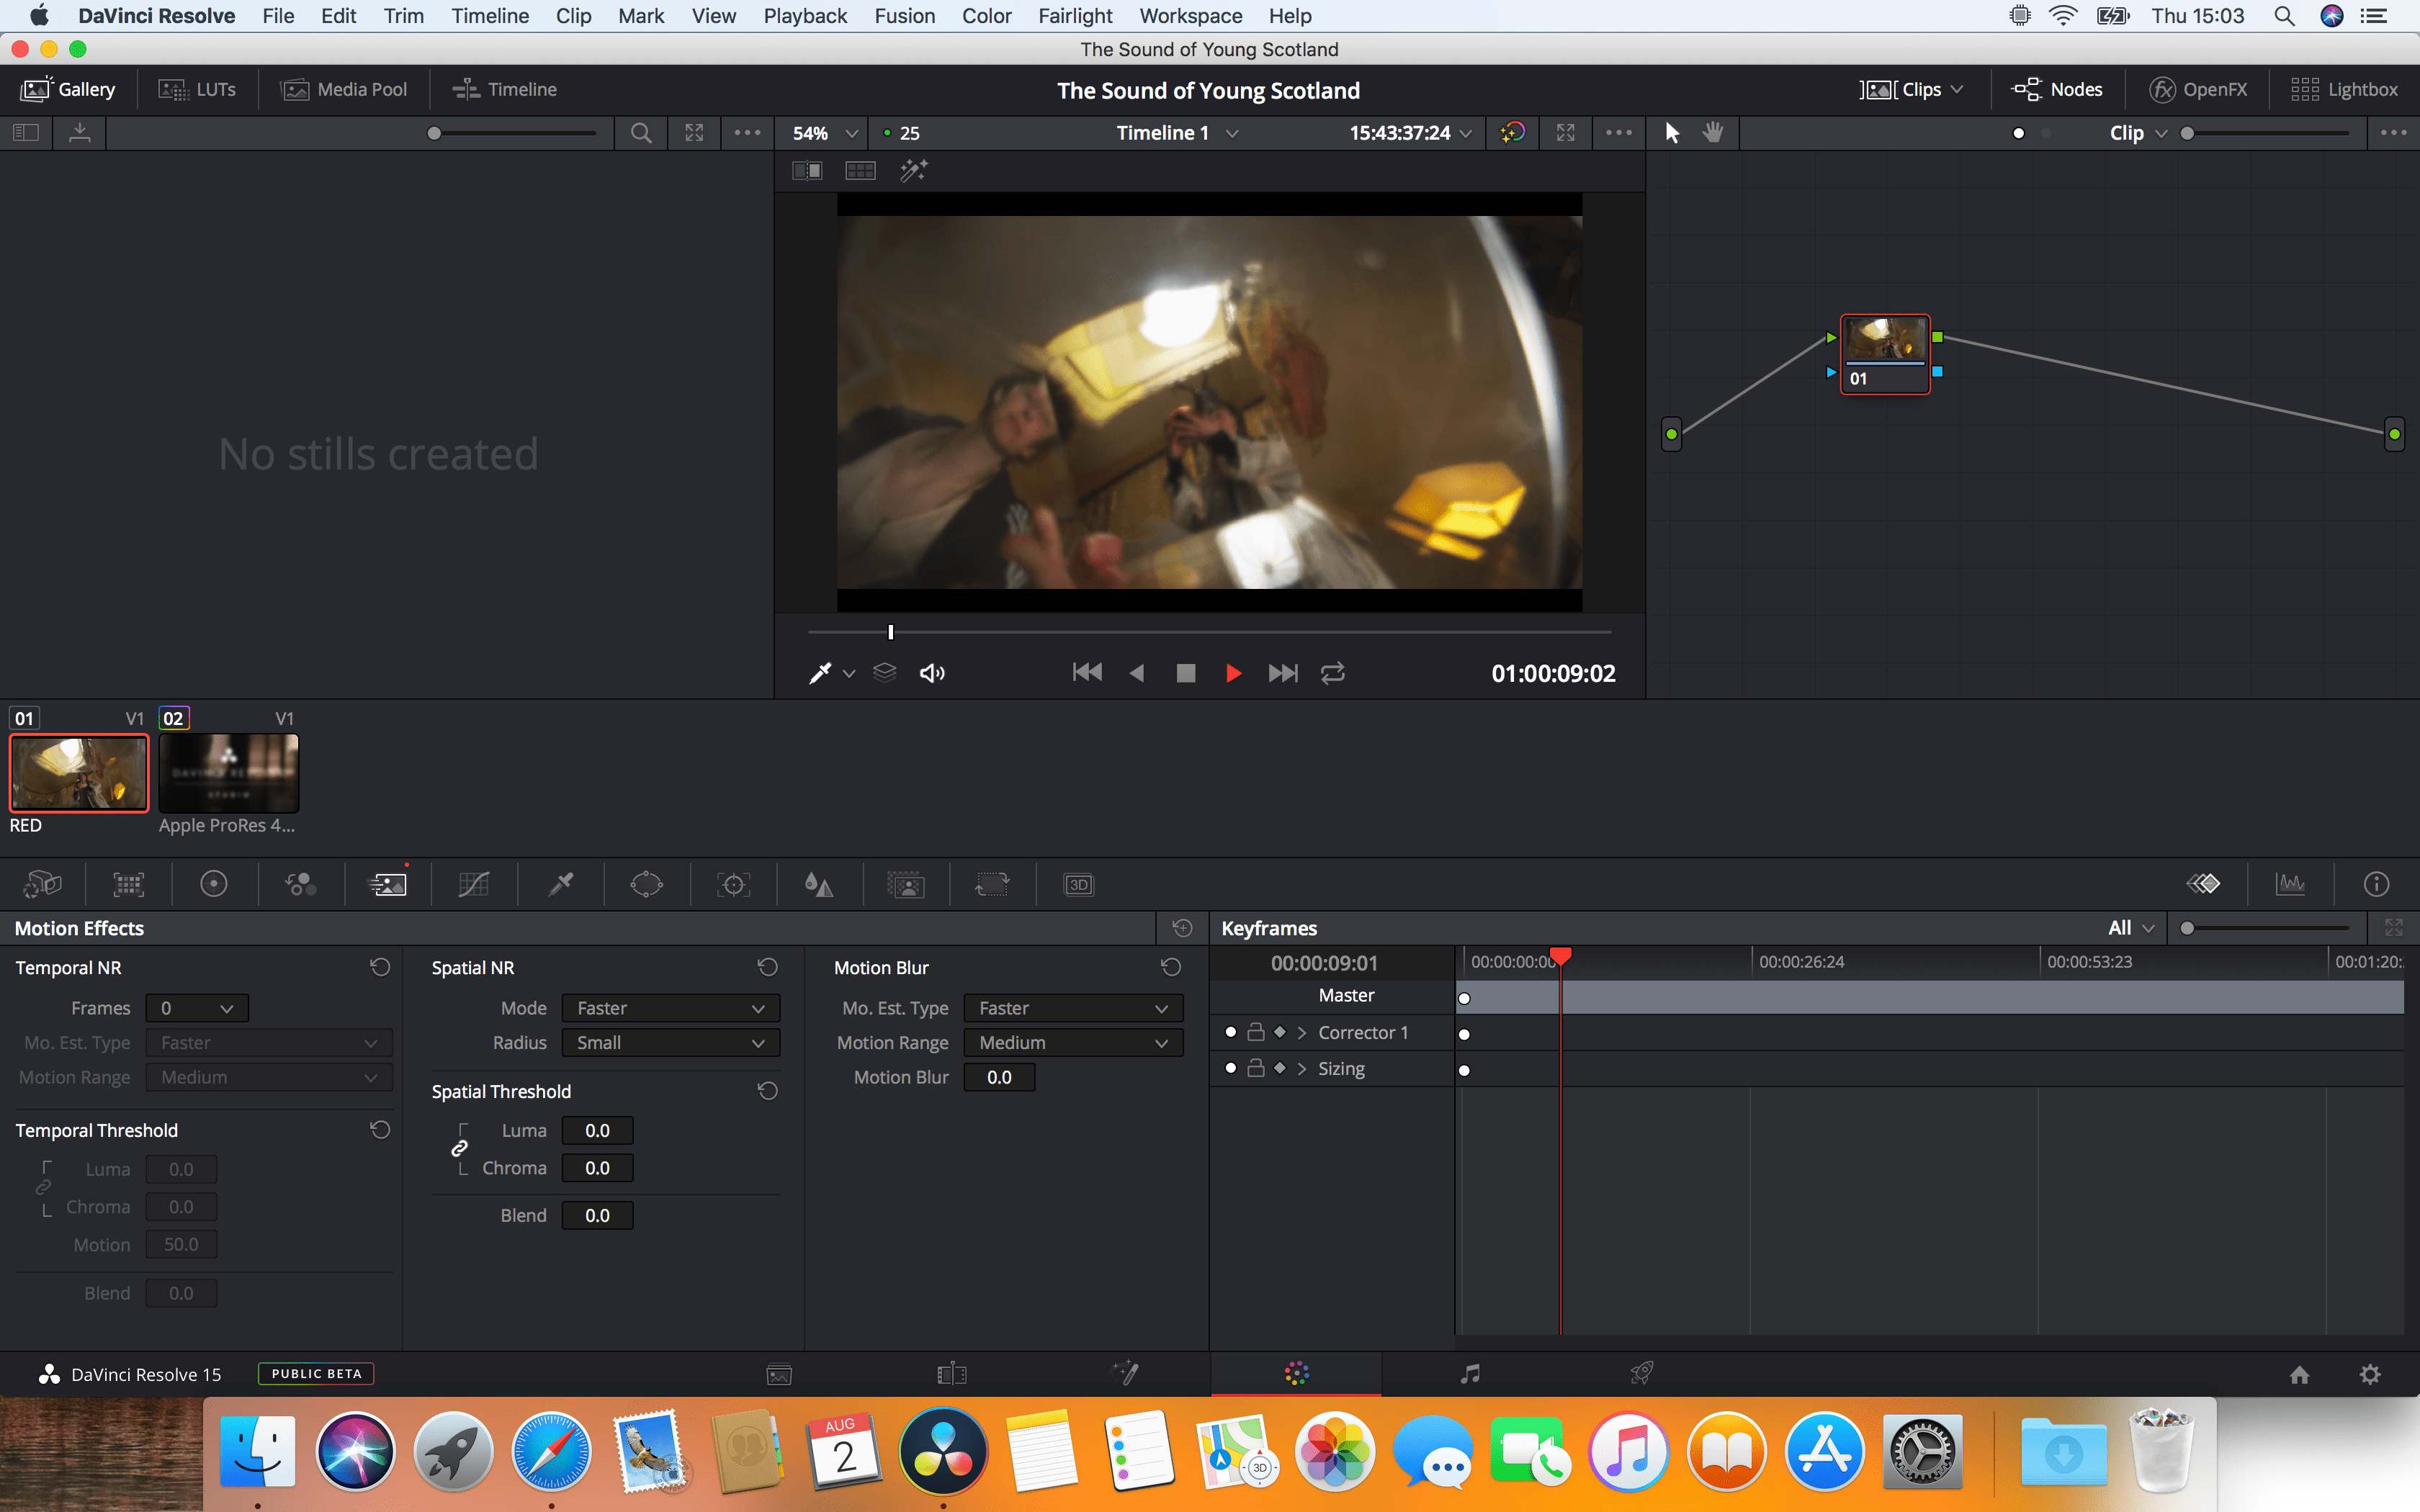The image size is (2420, 1512).
Task: Toggle the Spatial Threshold luma-chroma link
Action: (x=460, y=1148)
